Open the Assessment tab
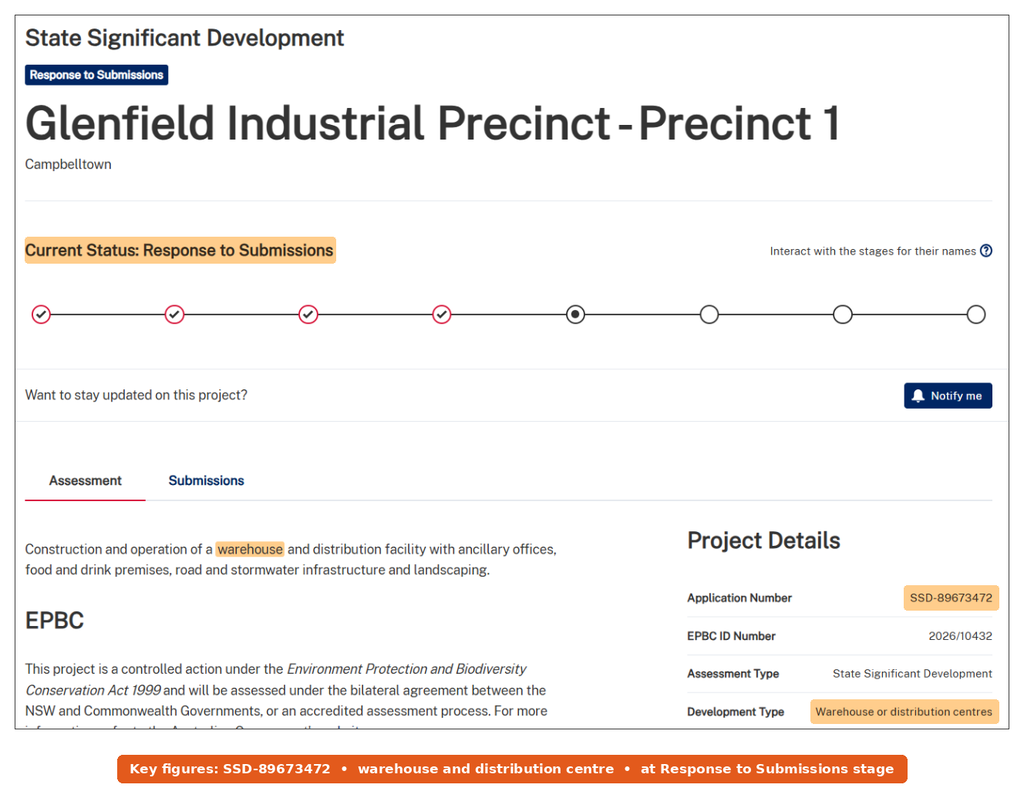This screenshot has height=798, width=1024. [85, 481]
